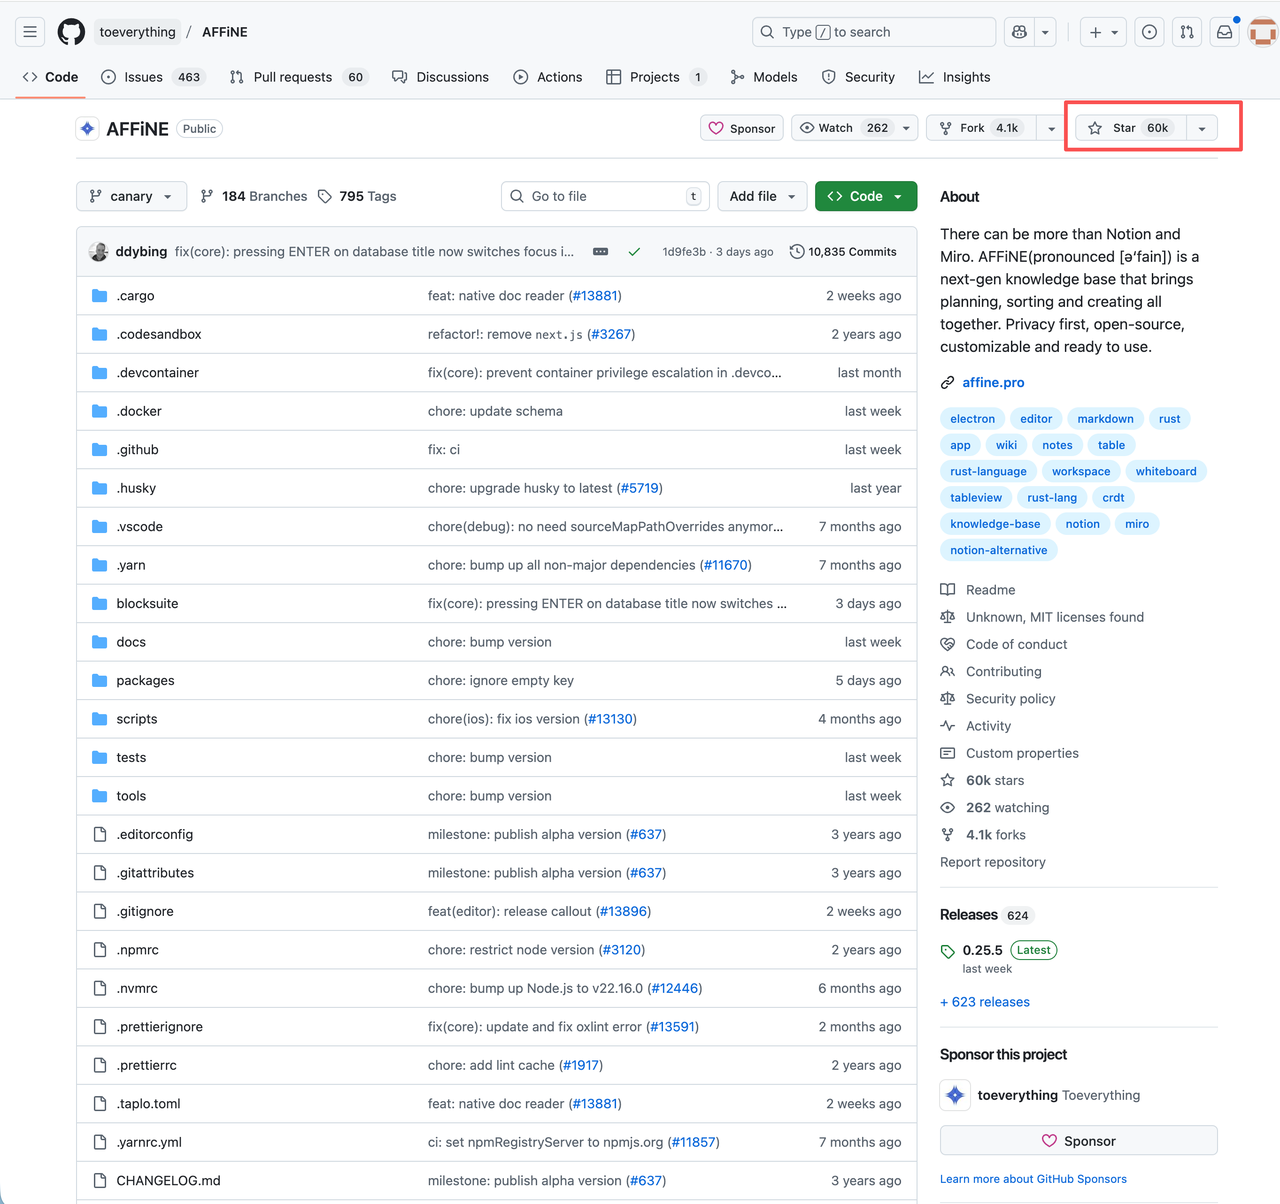
Task: Open the #13881 link in .cargo row
Action: click(595, 296)
